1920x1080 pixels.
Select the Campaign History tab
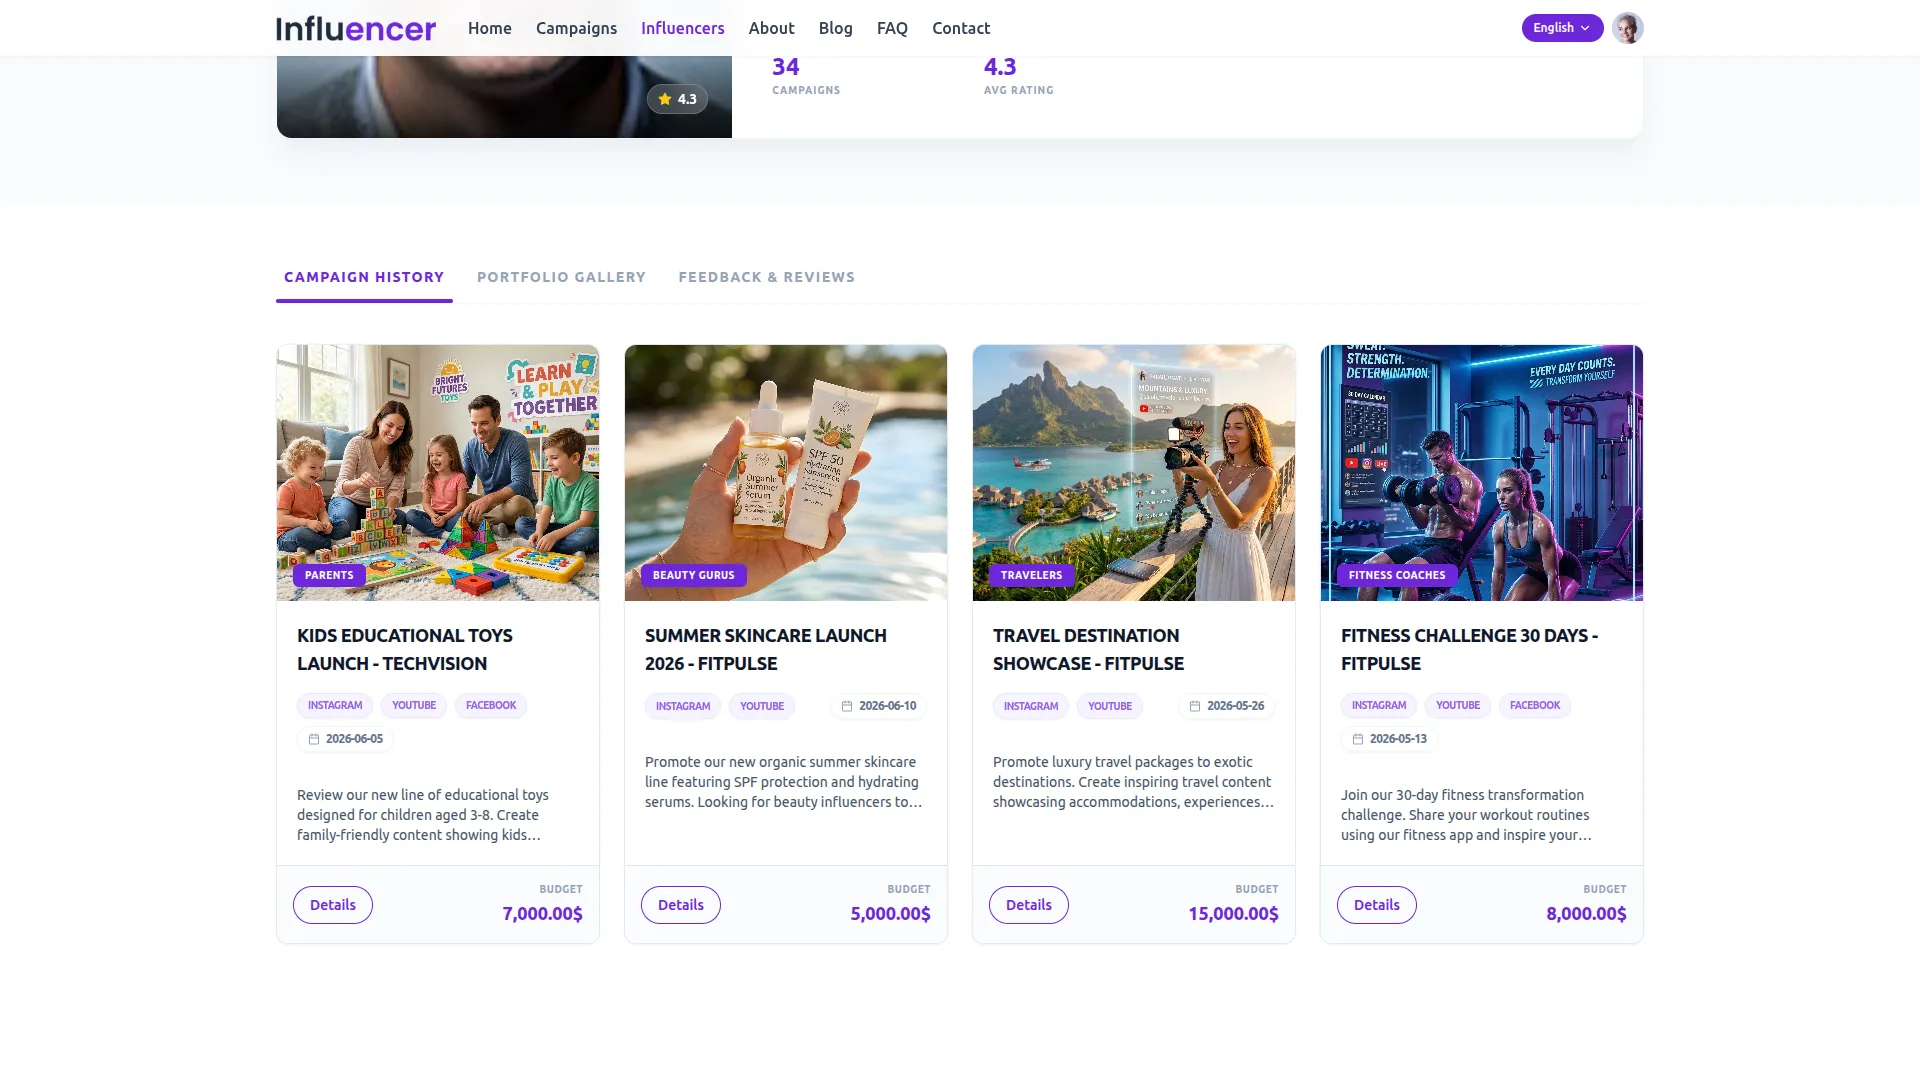pyautogui.click(x=364, y=277)
